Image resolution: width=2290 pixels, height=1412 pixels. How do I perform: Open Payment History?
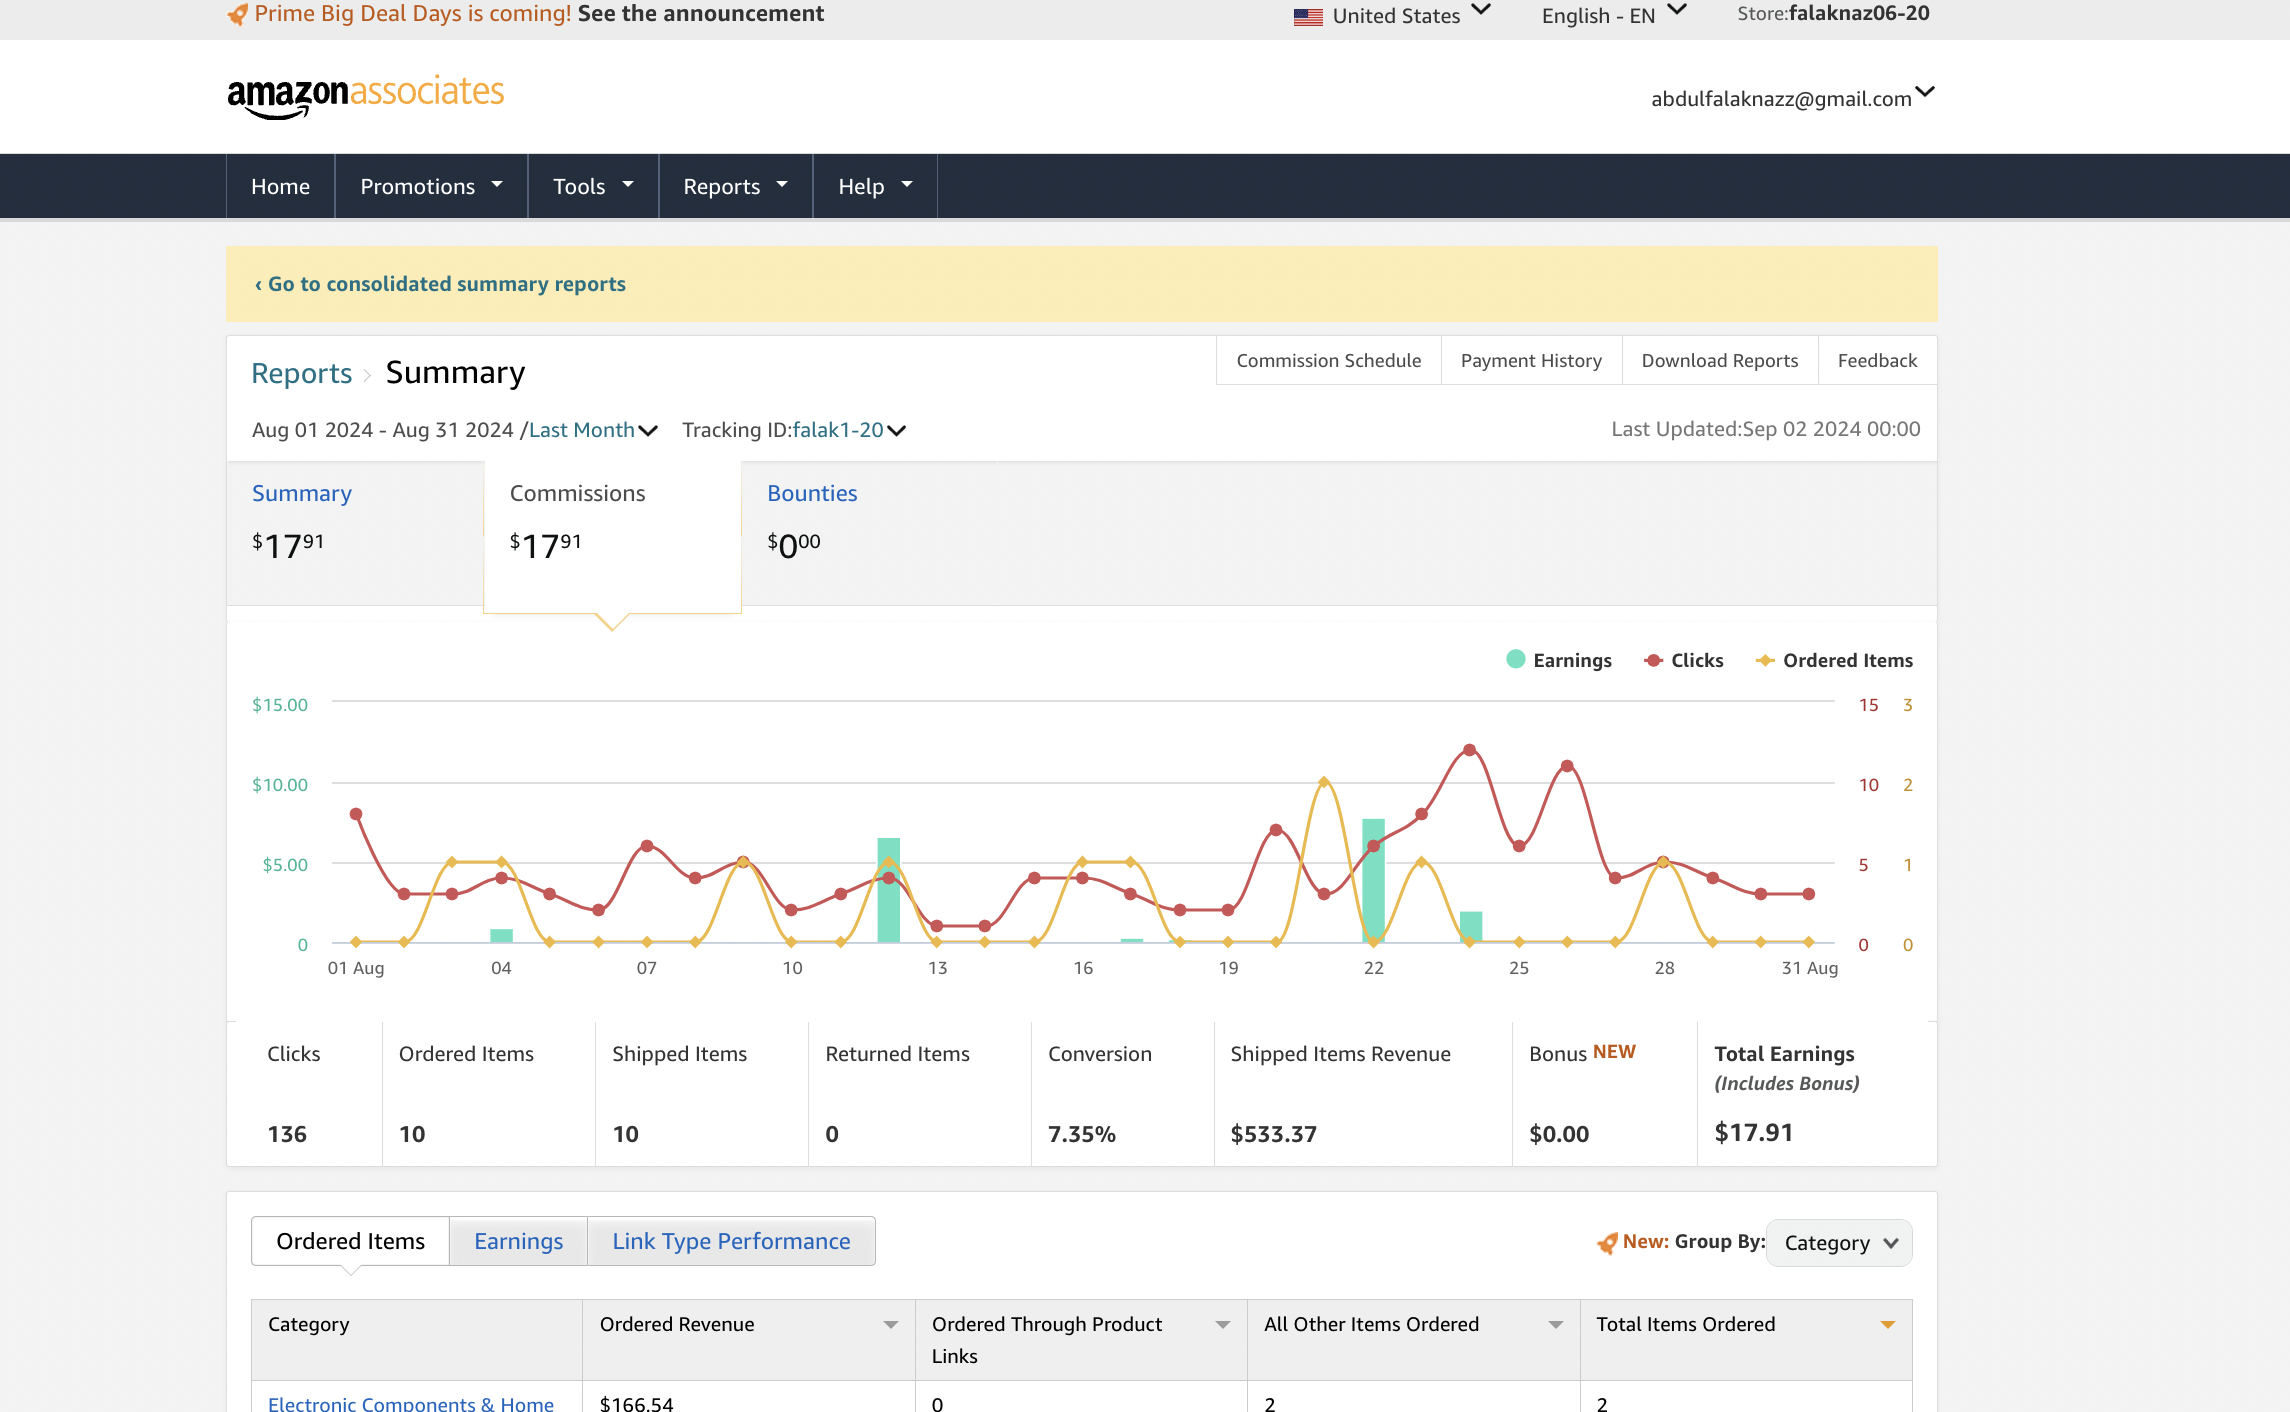coord(1531,360)
